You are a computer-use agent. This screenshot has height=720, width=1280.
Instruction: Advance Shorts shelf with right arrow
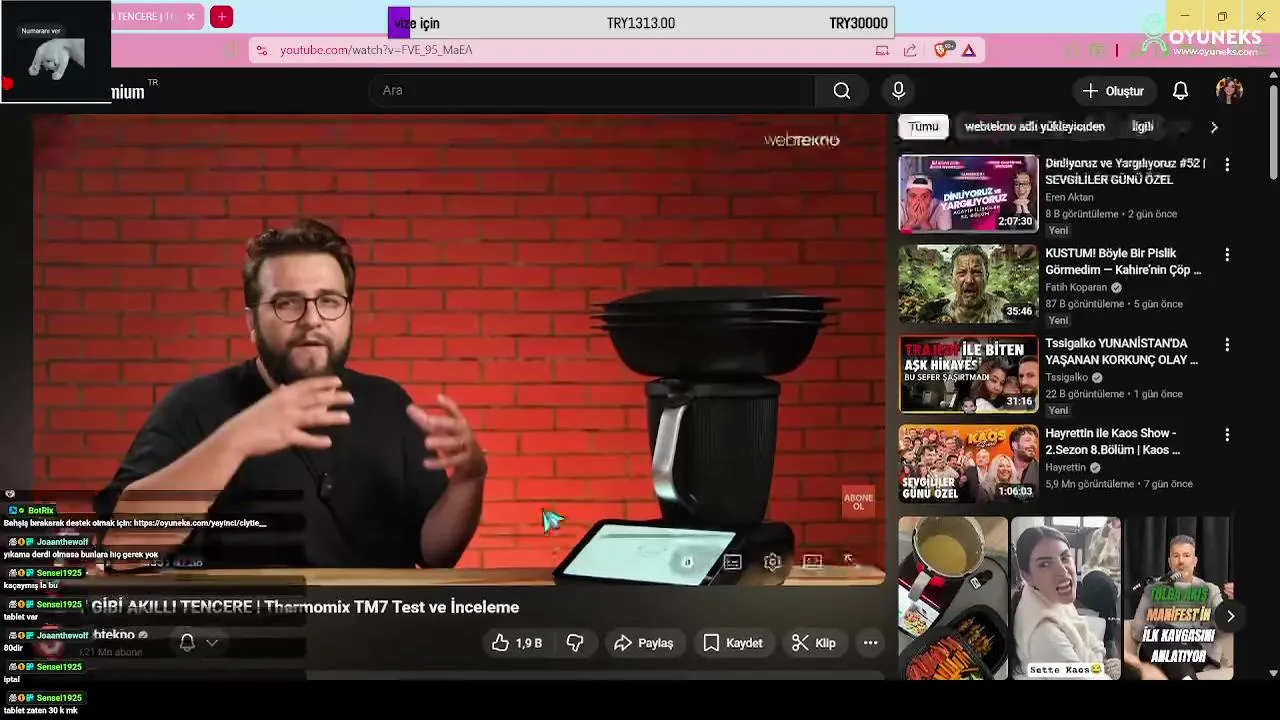coord(1230,616)
